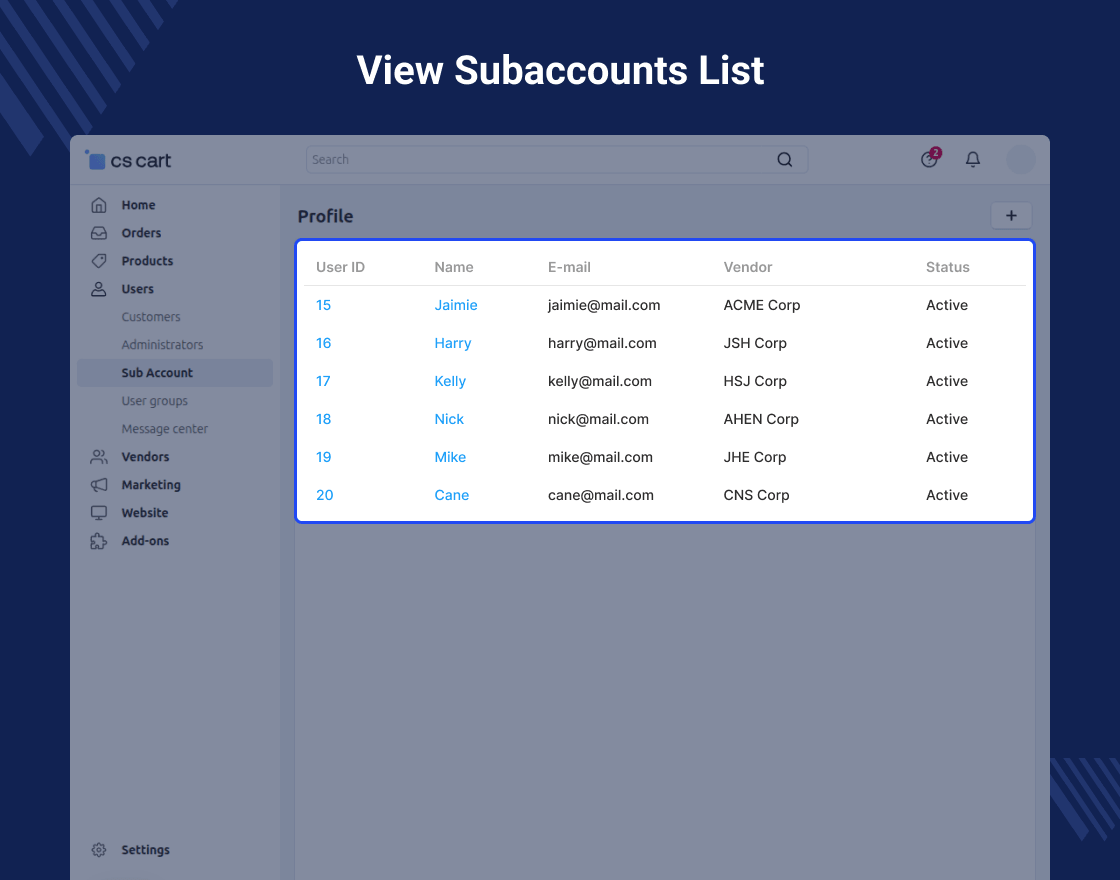This screenshot has height=880, width=1120.
Task: Open Settings in sidebar
Action: point(146,849)
